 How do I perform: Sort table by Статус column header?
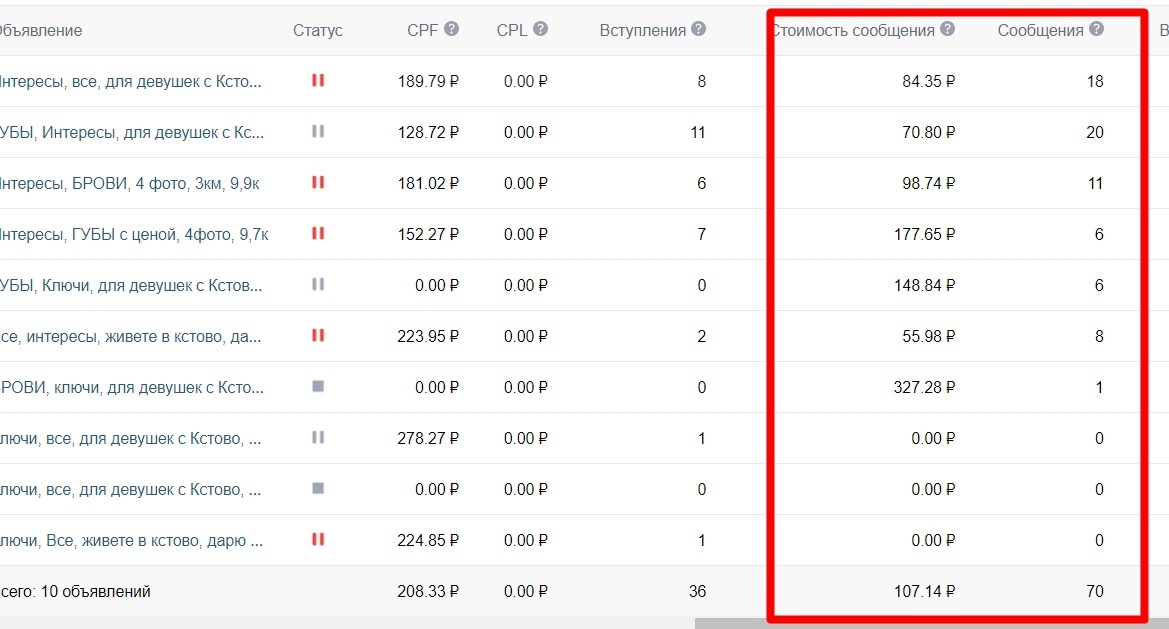pyautogui.click(x=318, y=31)
